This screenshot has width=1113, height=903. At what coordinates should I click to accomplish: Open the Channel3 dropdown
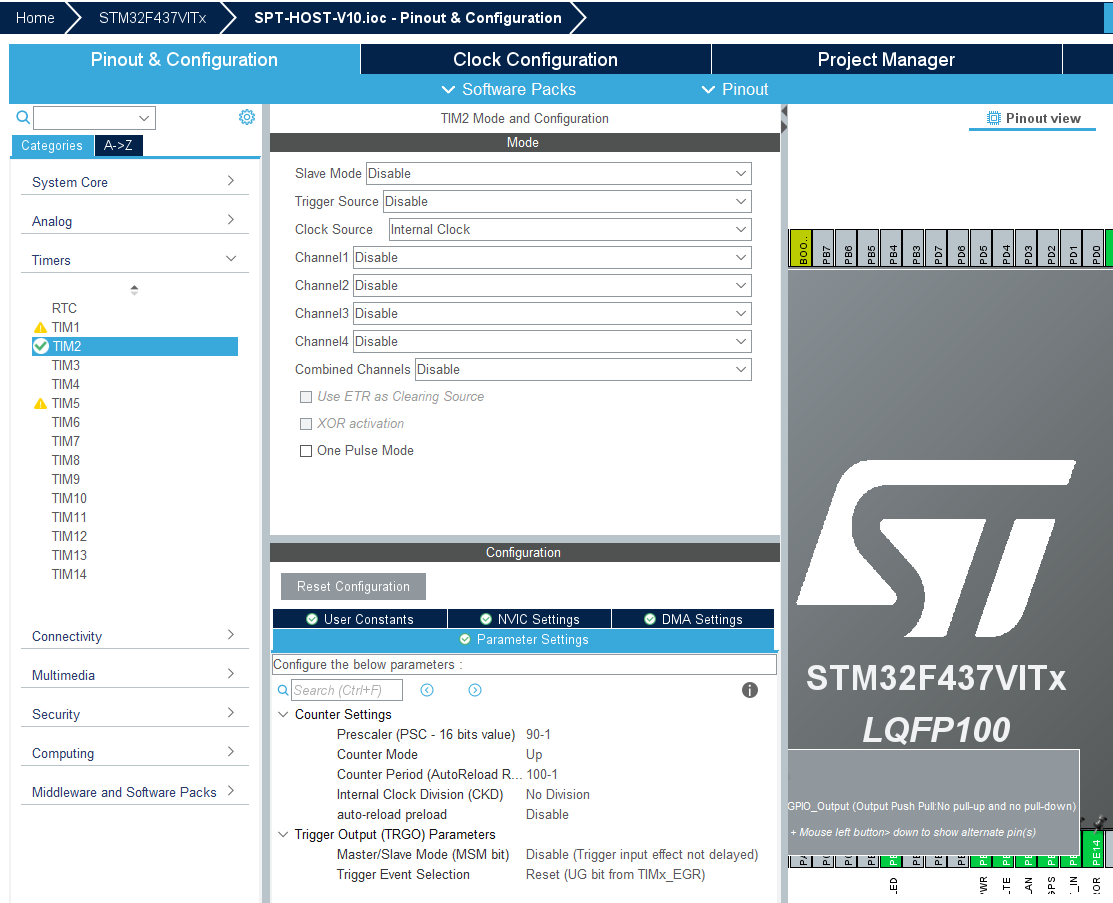(552, 313)
